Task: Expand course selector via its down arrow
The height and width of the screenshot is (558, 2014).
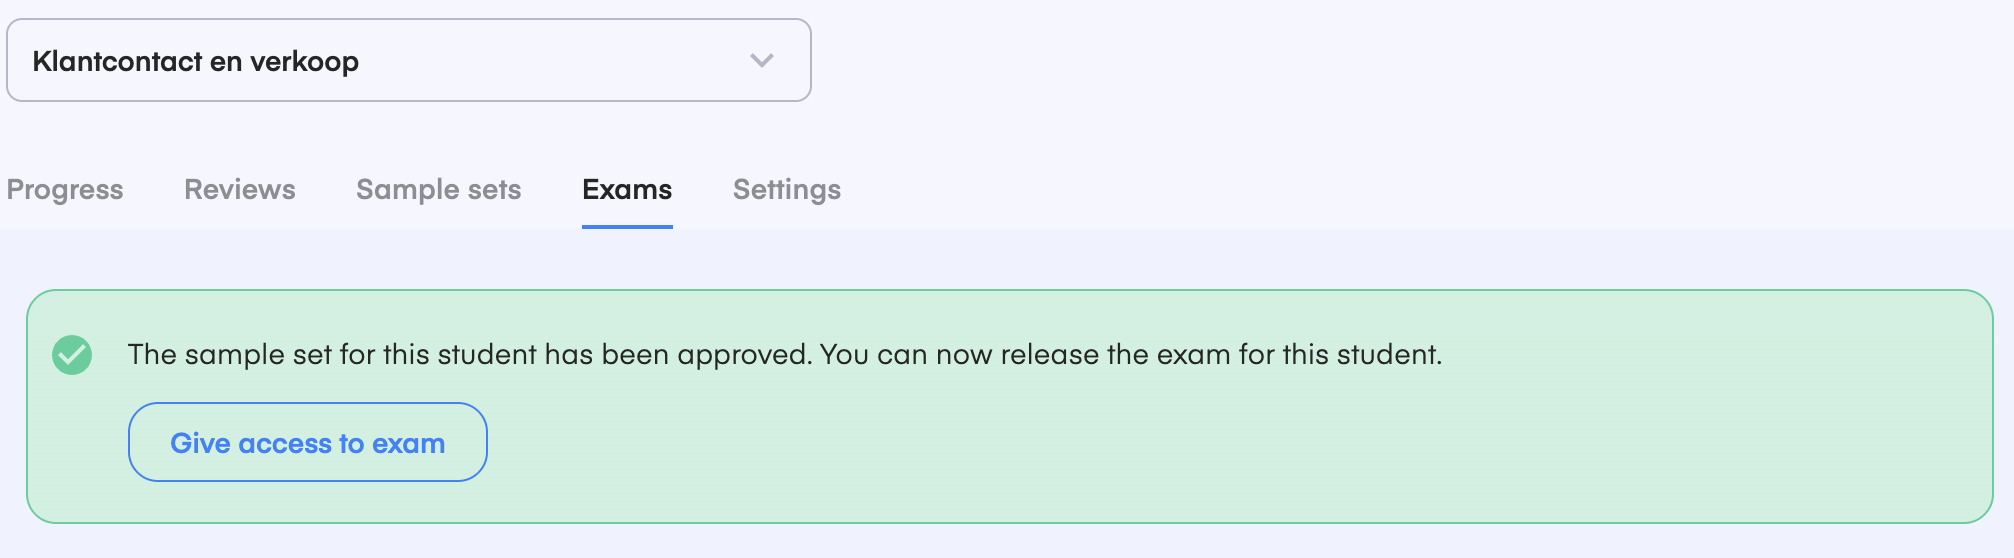Action: [x=762, y=61]
